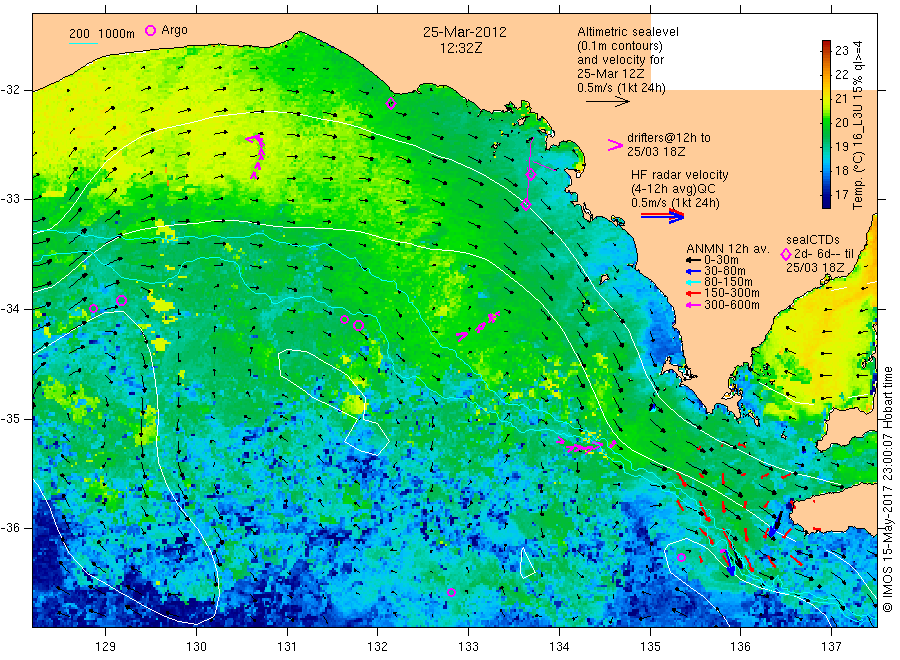Image resolution: width=900 pixels, height=660 pixels.
Task: Click the magenta drifter track near 34.2S 133.1E
Action: [478, 327]
